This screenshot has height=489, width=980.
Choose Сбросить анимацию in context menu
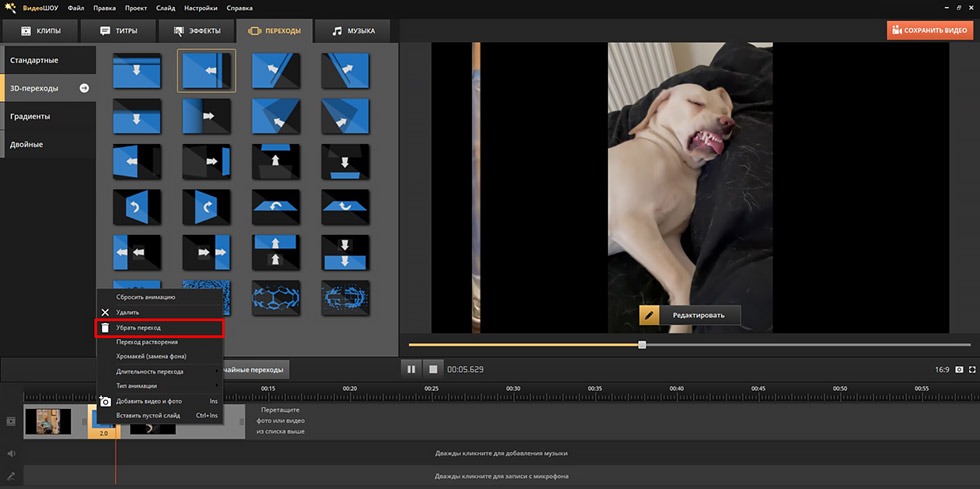[x=159, y=297]
